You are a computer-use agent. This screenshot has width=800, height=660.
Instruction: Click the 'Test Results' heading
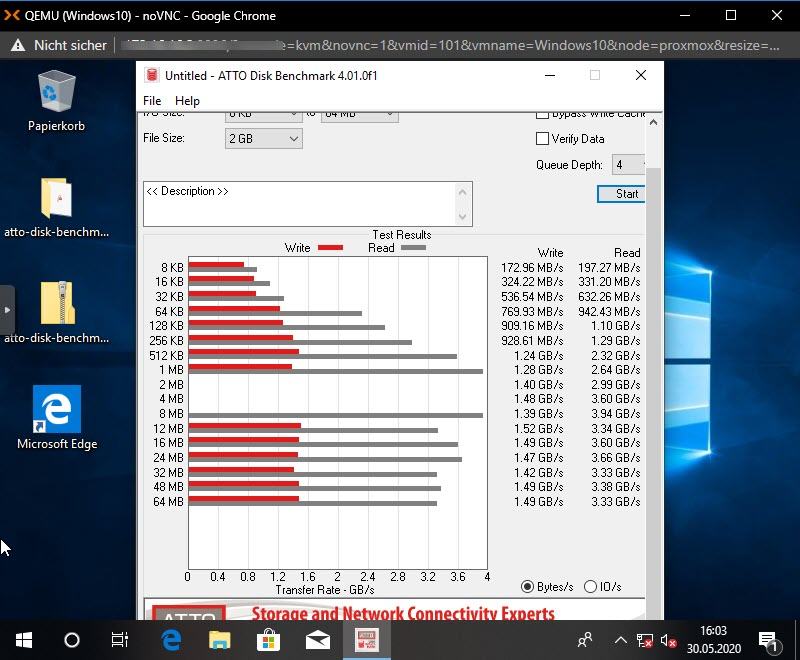[402, 235]
